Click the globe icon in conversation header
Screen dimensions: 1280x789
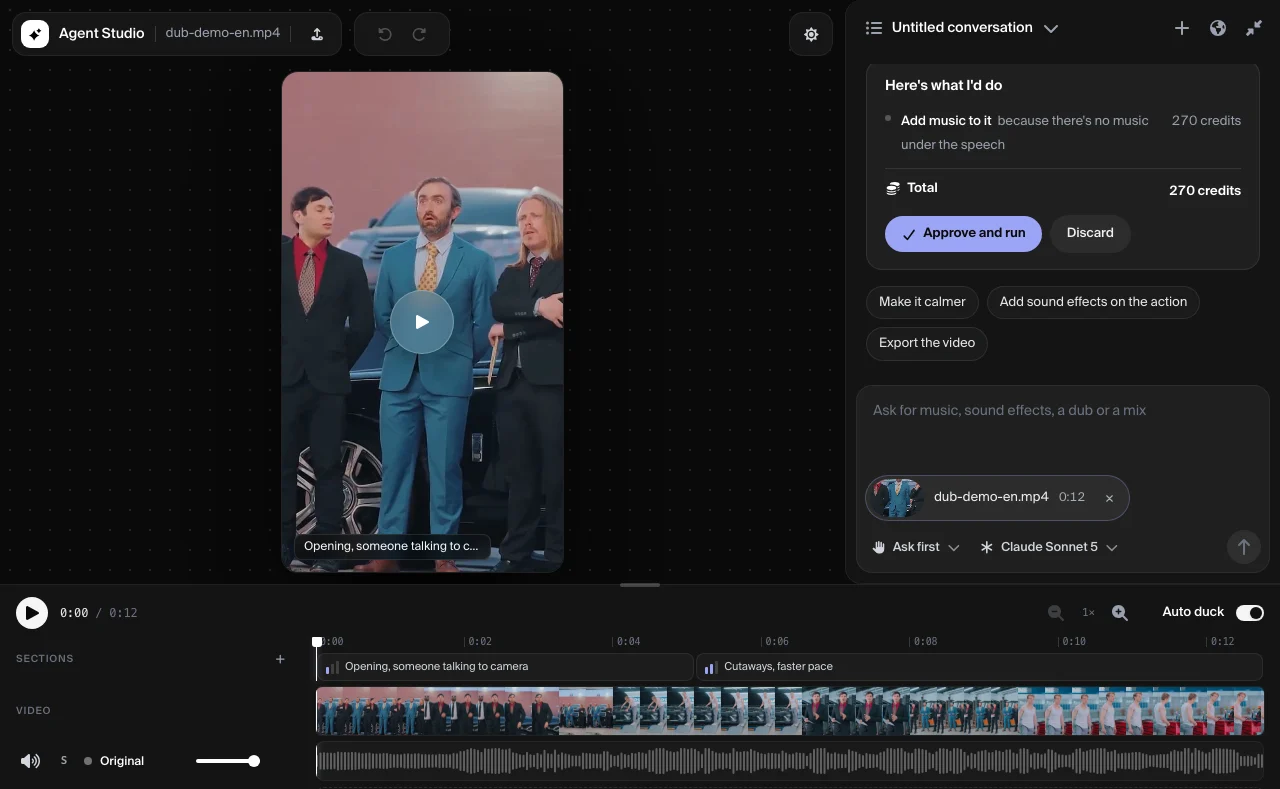click(1218, 28)
